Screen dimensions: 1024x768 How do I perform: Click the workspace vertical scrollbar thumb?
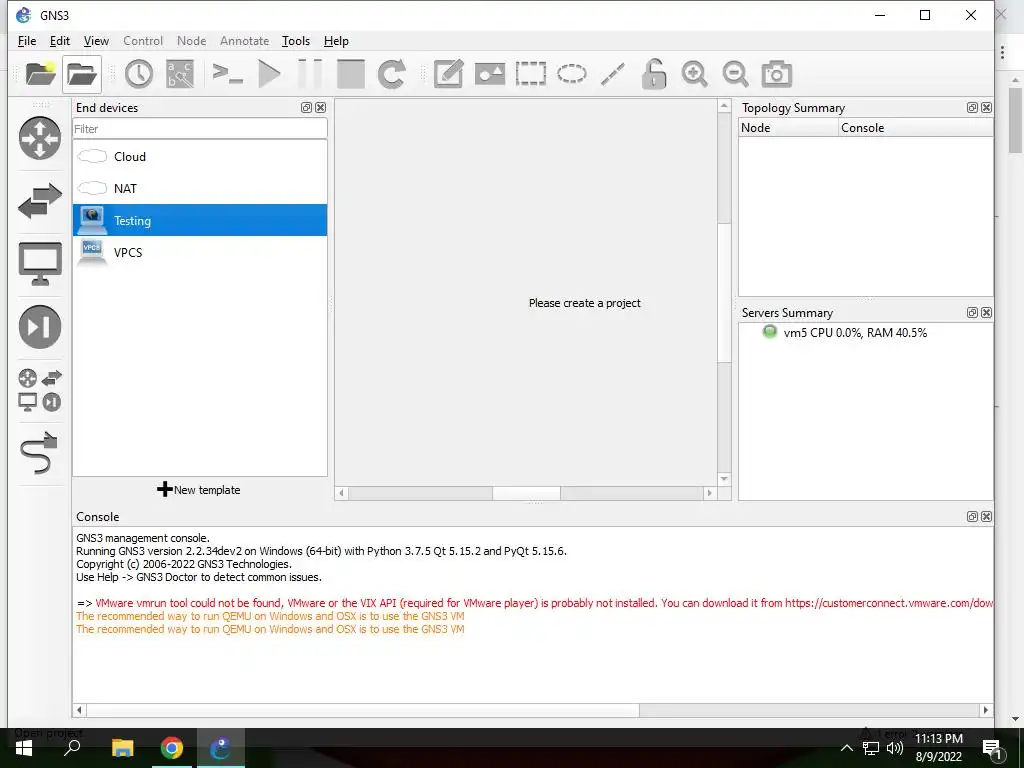[724, 293]
